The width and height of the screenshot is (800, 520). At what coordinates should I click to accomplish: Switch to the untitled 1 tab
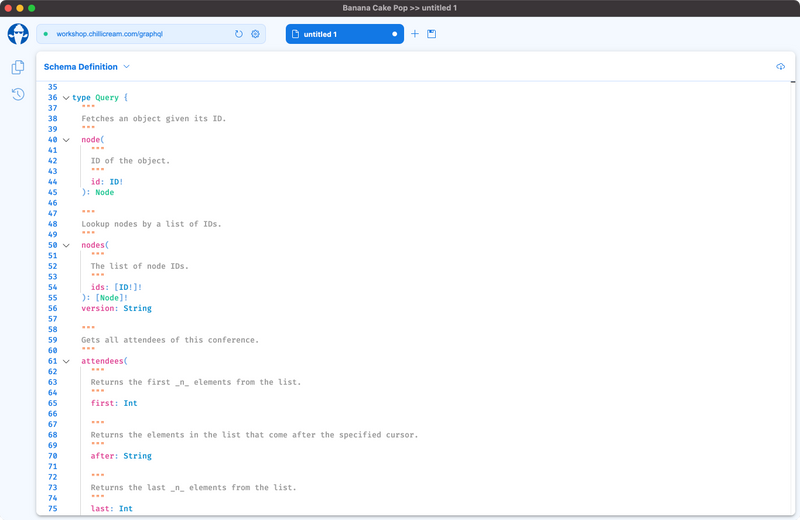335,34
